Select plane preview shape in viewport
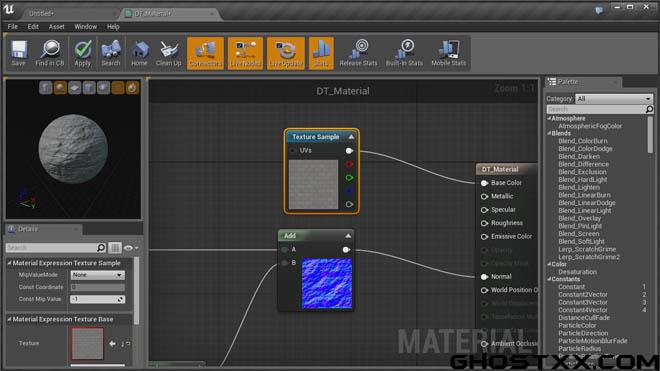 tap(75, 88)
